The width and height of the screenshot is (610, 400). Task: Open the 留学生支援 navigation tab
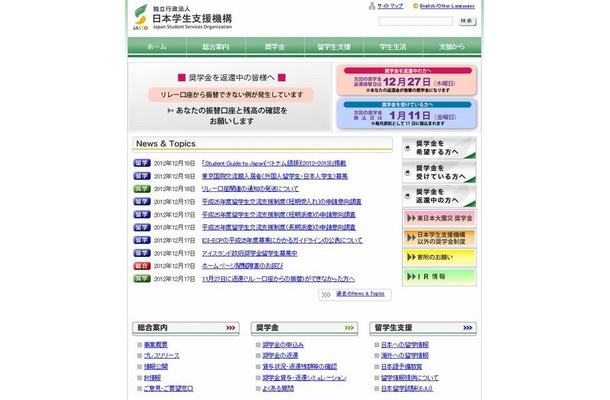pos(334,47)
